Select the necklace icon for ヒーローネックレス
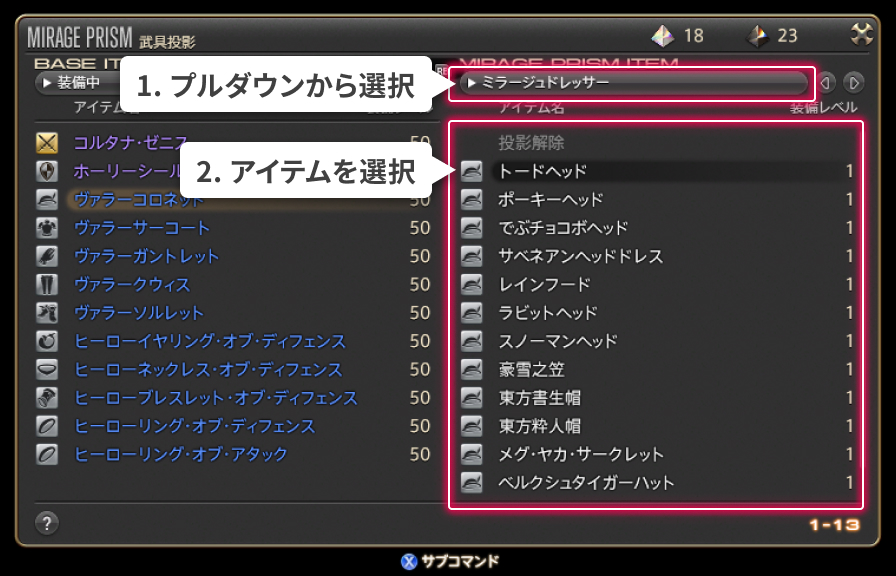 click(47, 369)
